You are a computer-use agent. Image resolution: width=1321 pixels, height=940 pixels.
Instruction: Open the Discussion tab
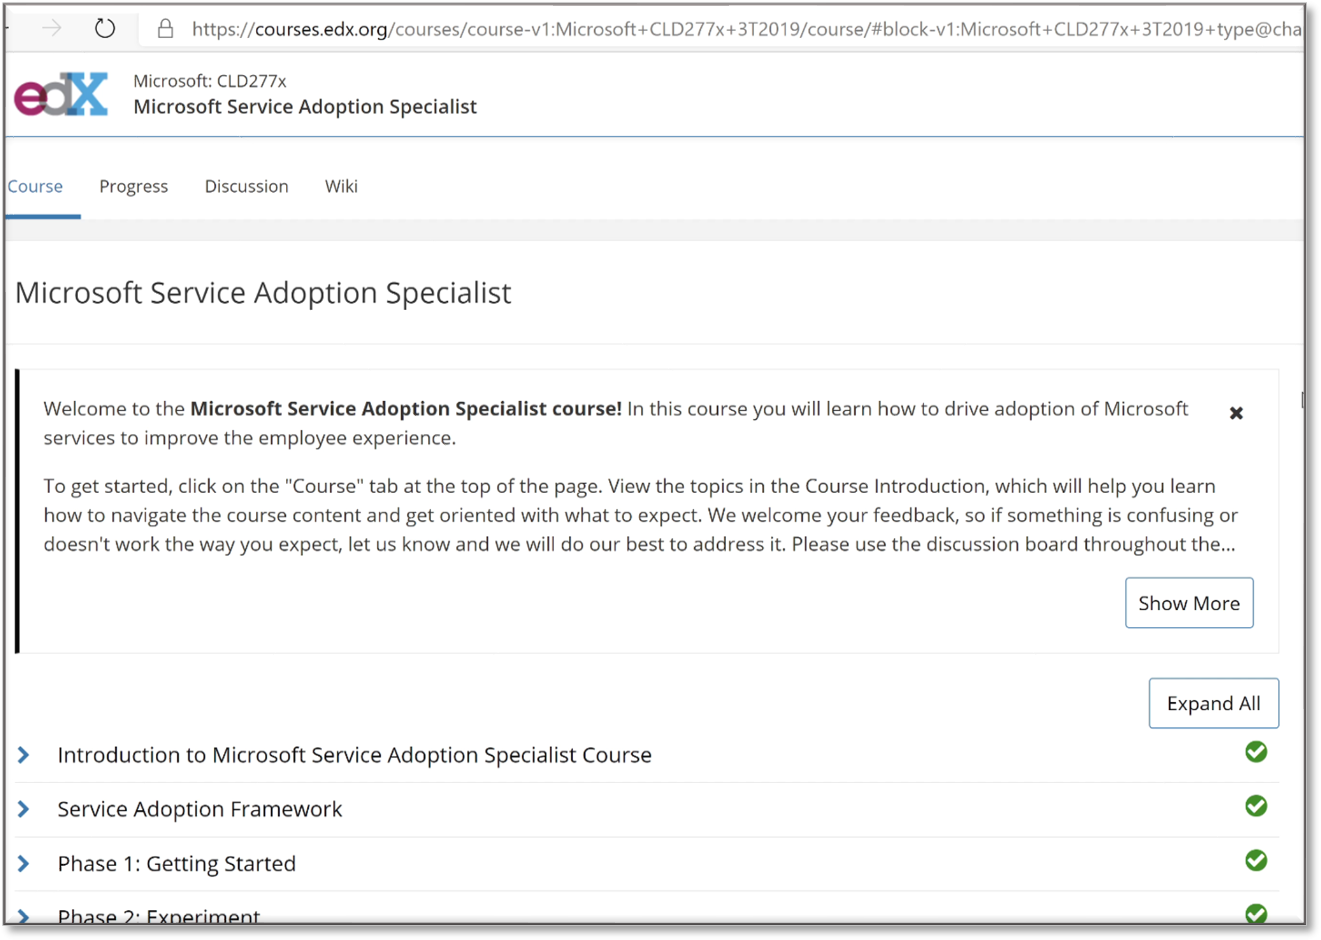(246, 186)
